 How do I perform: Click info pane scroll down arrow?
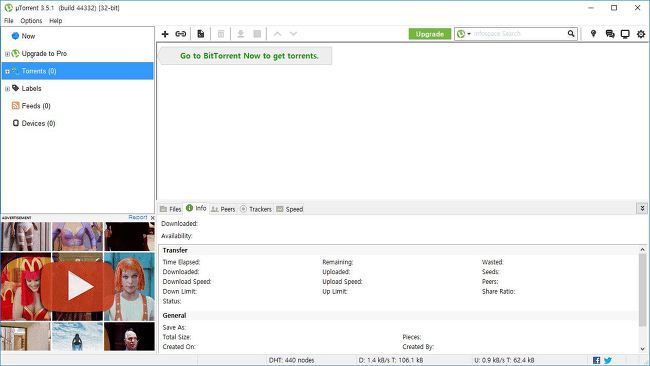coord(642,349)
